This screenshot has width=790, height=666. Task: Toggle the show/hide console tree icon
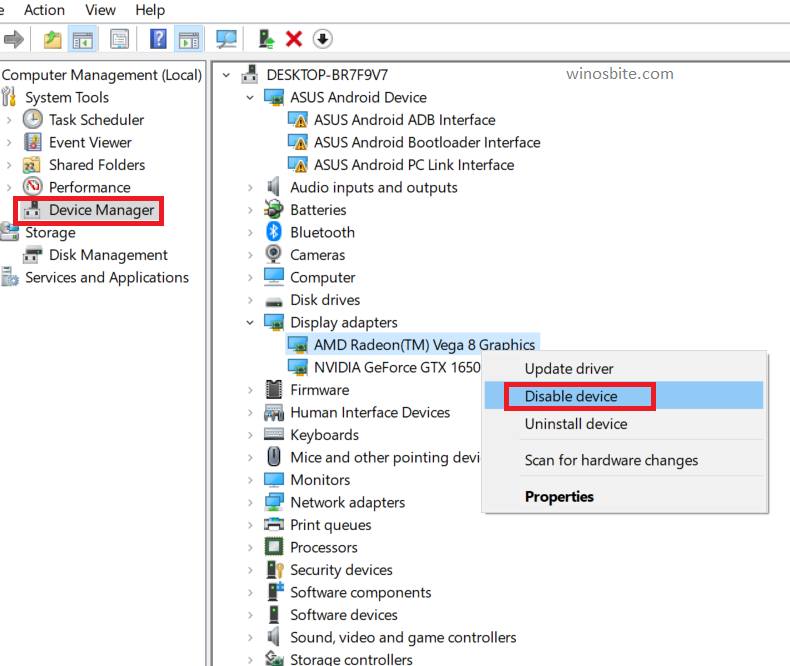click(83, 39)
